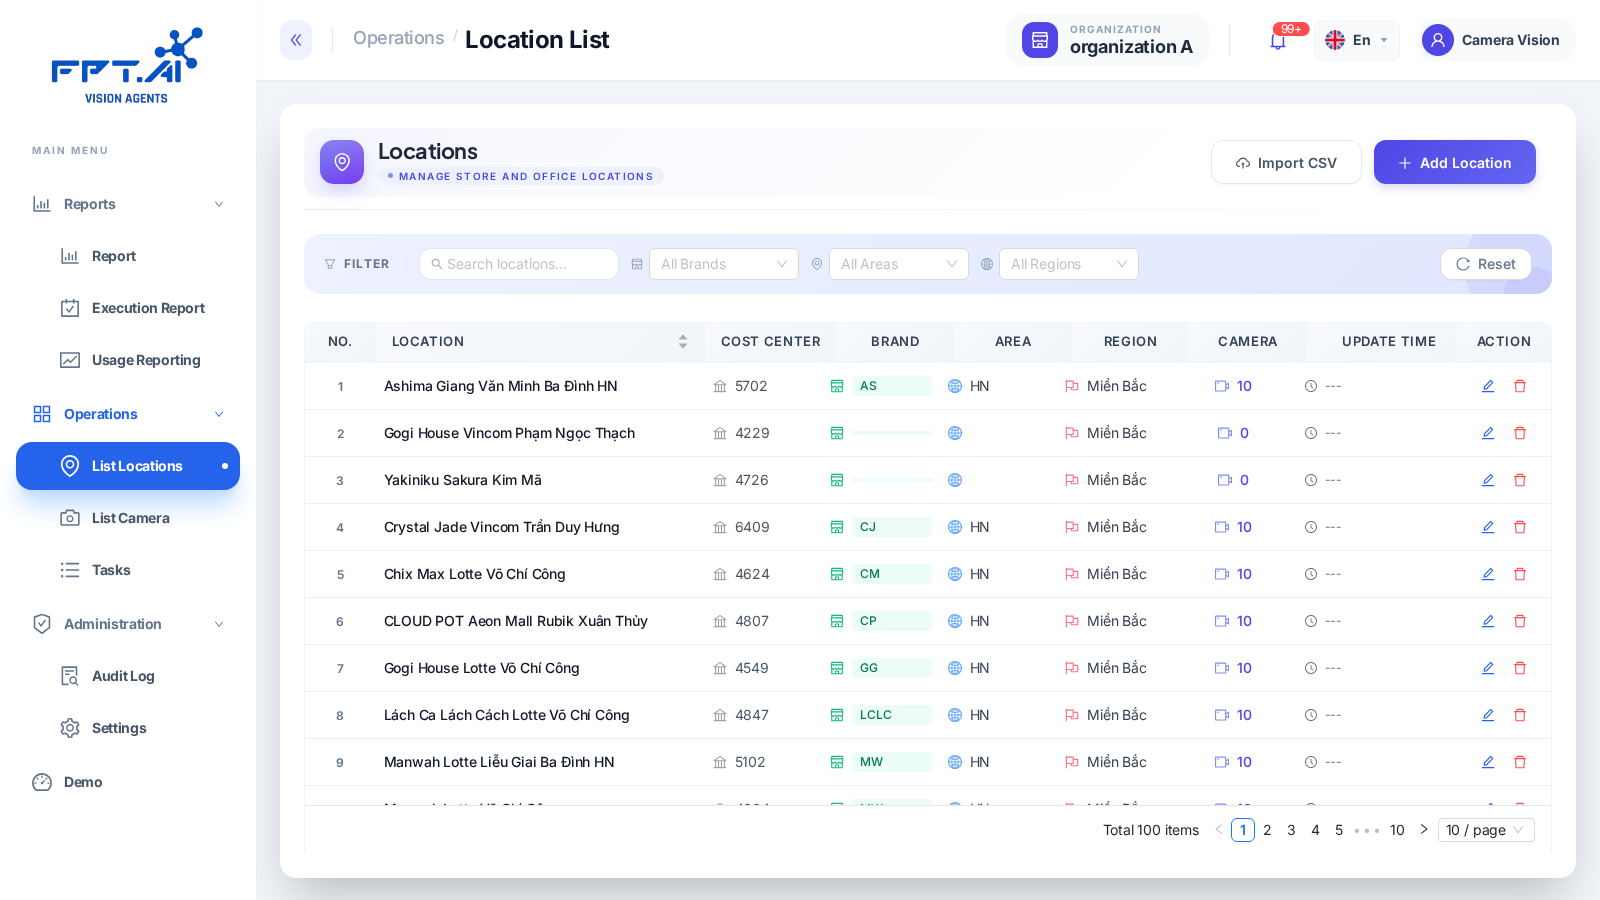Delete the Ashima Giang Văn Minh location
Viewport: 1600px width, 900px height.
pos(1520,386)
